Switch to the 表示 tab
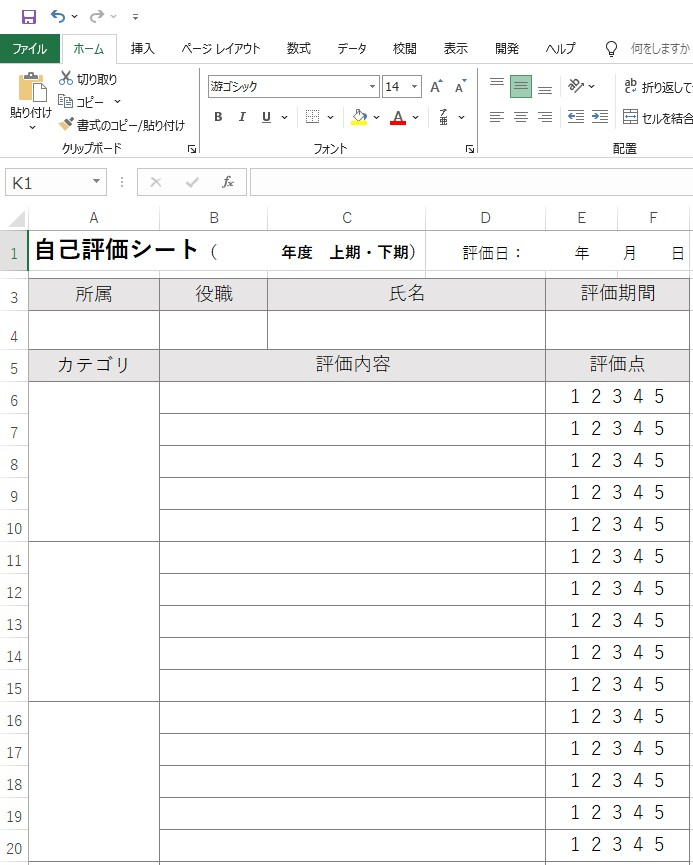Screen dimensions: 693x865 (456, 49)
